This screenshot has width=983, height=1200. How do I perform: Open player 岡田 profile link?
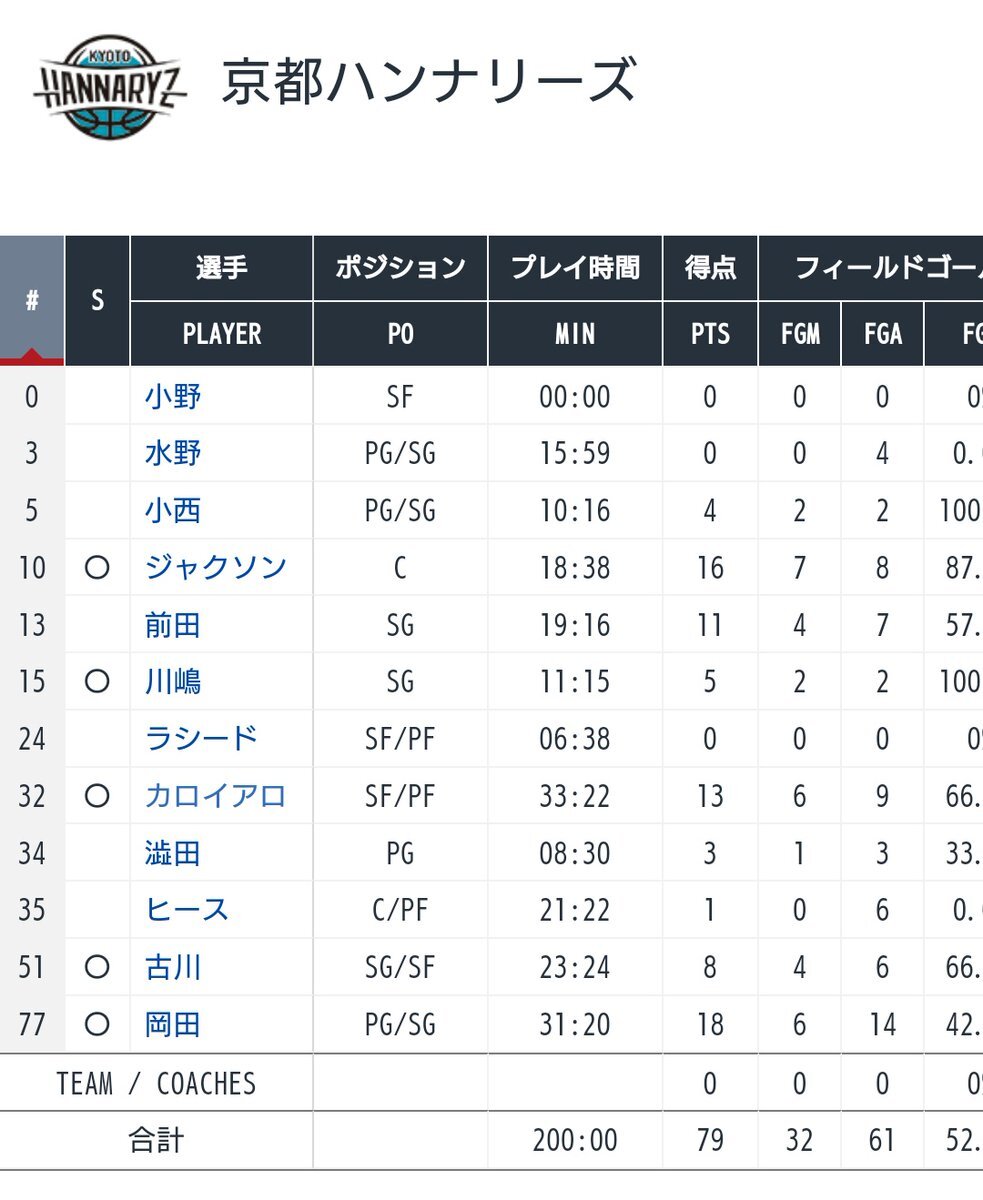(x=173, y=1024)
